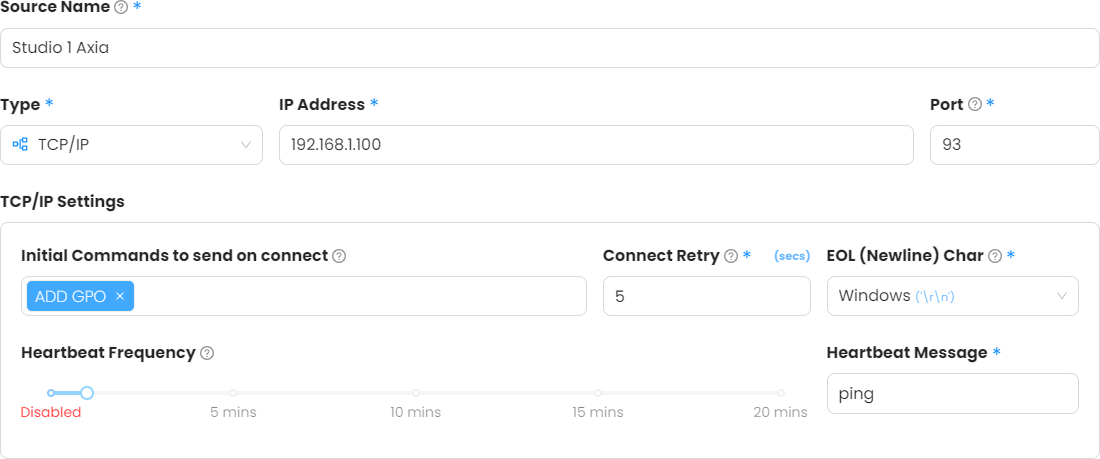Click the Source Name help icon

(x=121, y=7)
